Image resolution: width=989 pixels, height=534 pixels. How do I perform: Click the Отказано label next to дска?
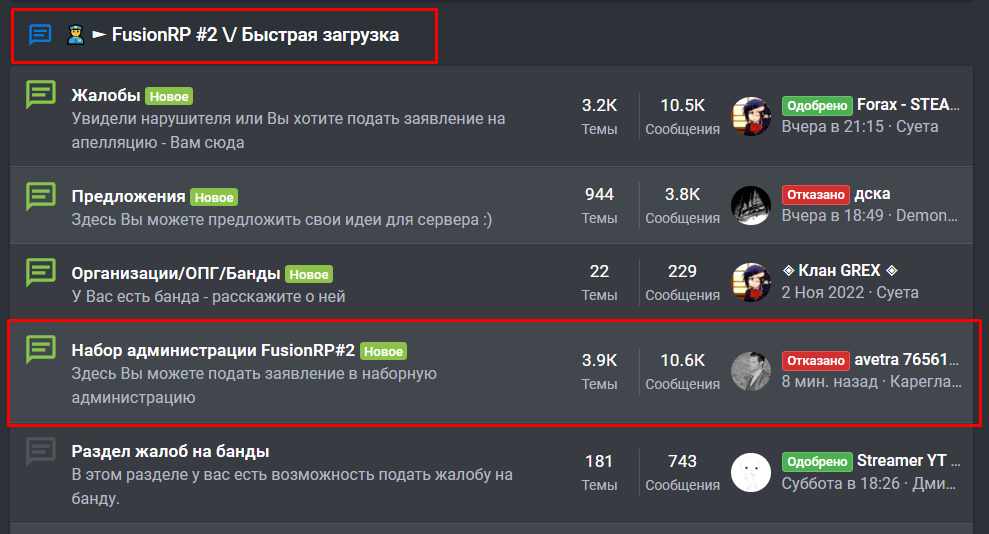(816, 195)
